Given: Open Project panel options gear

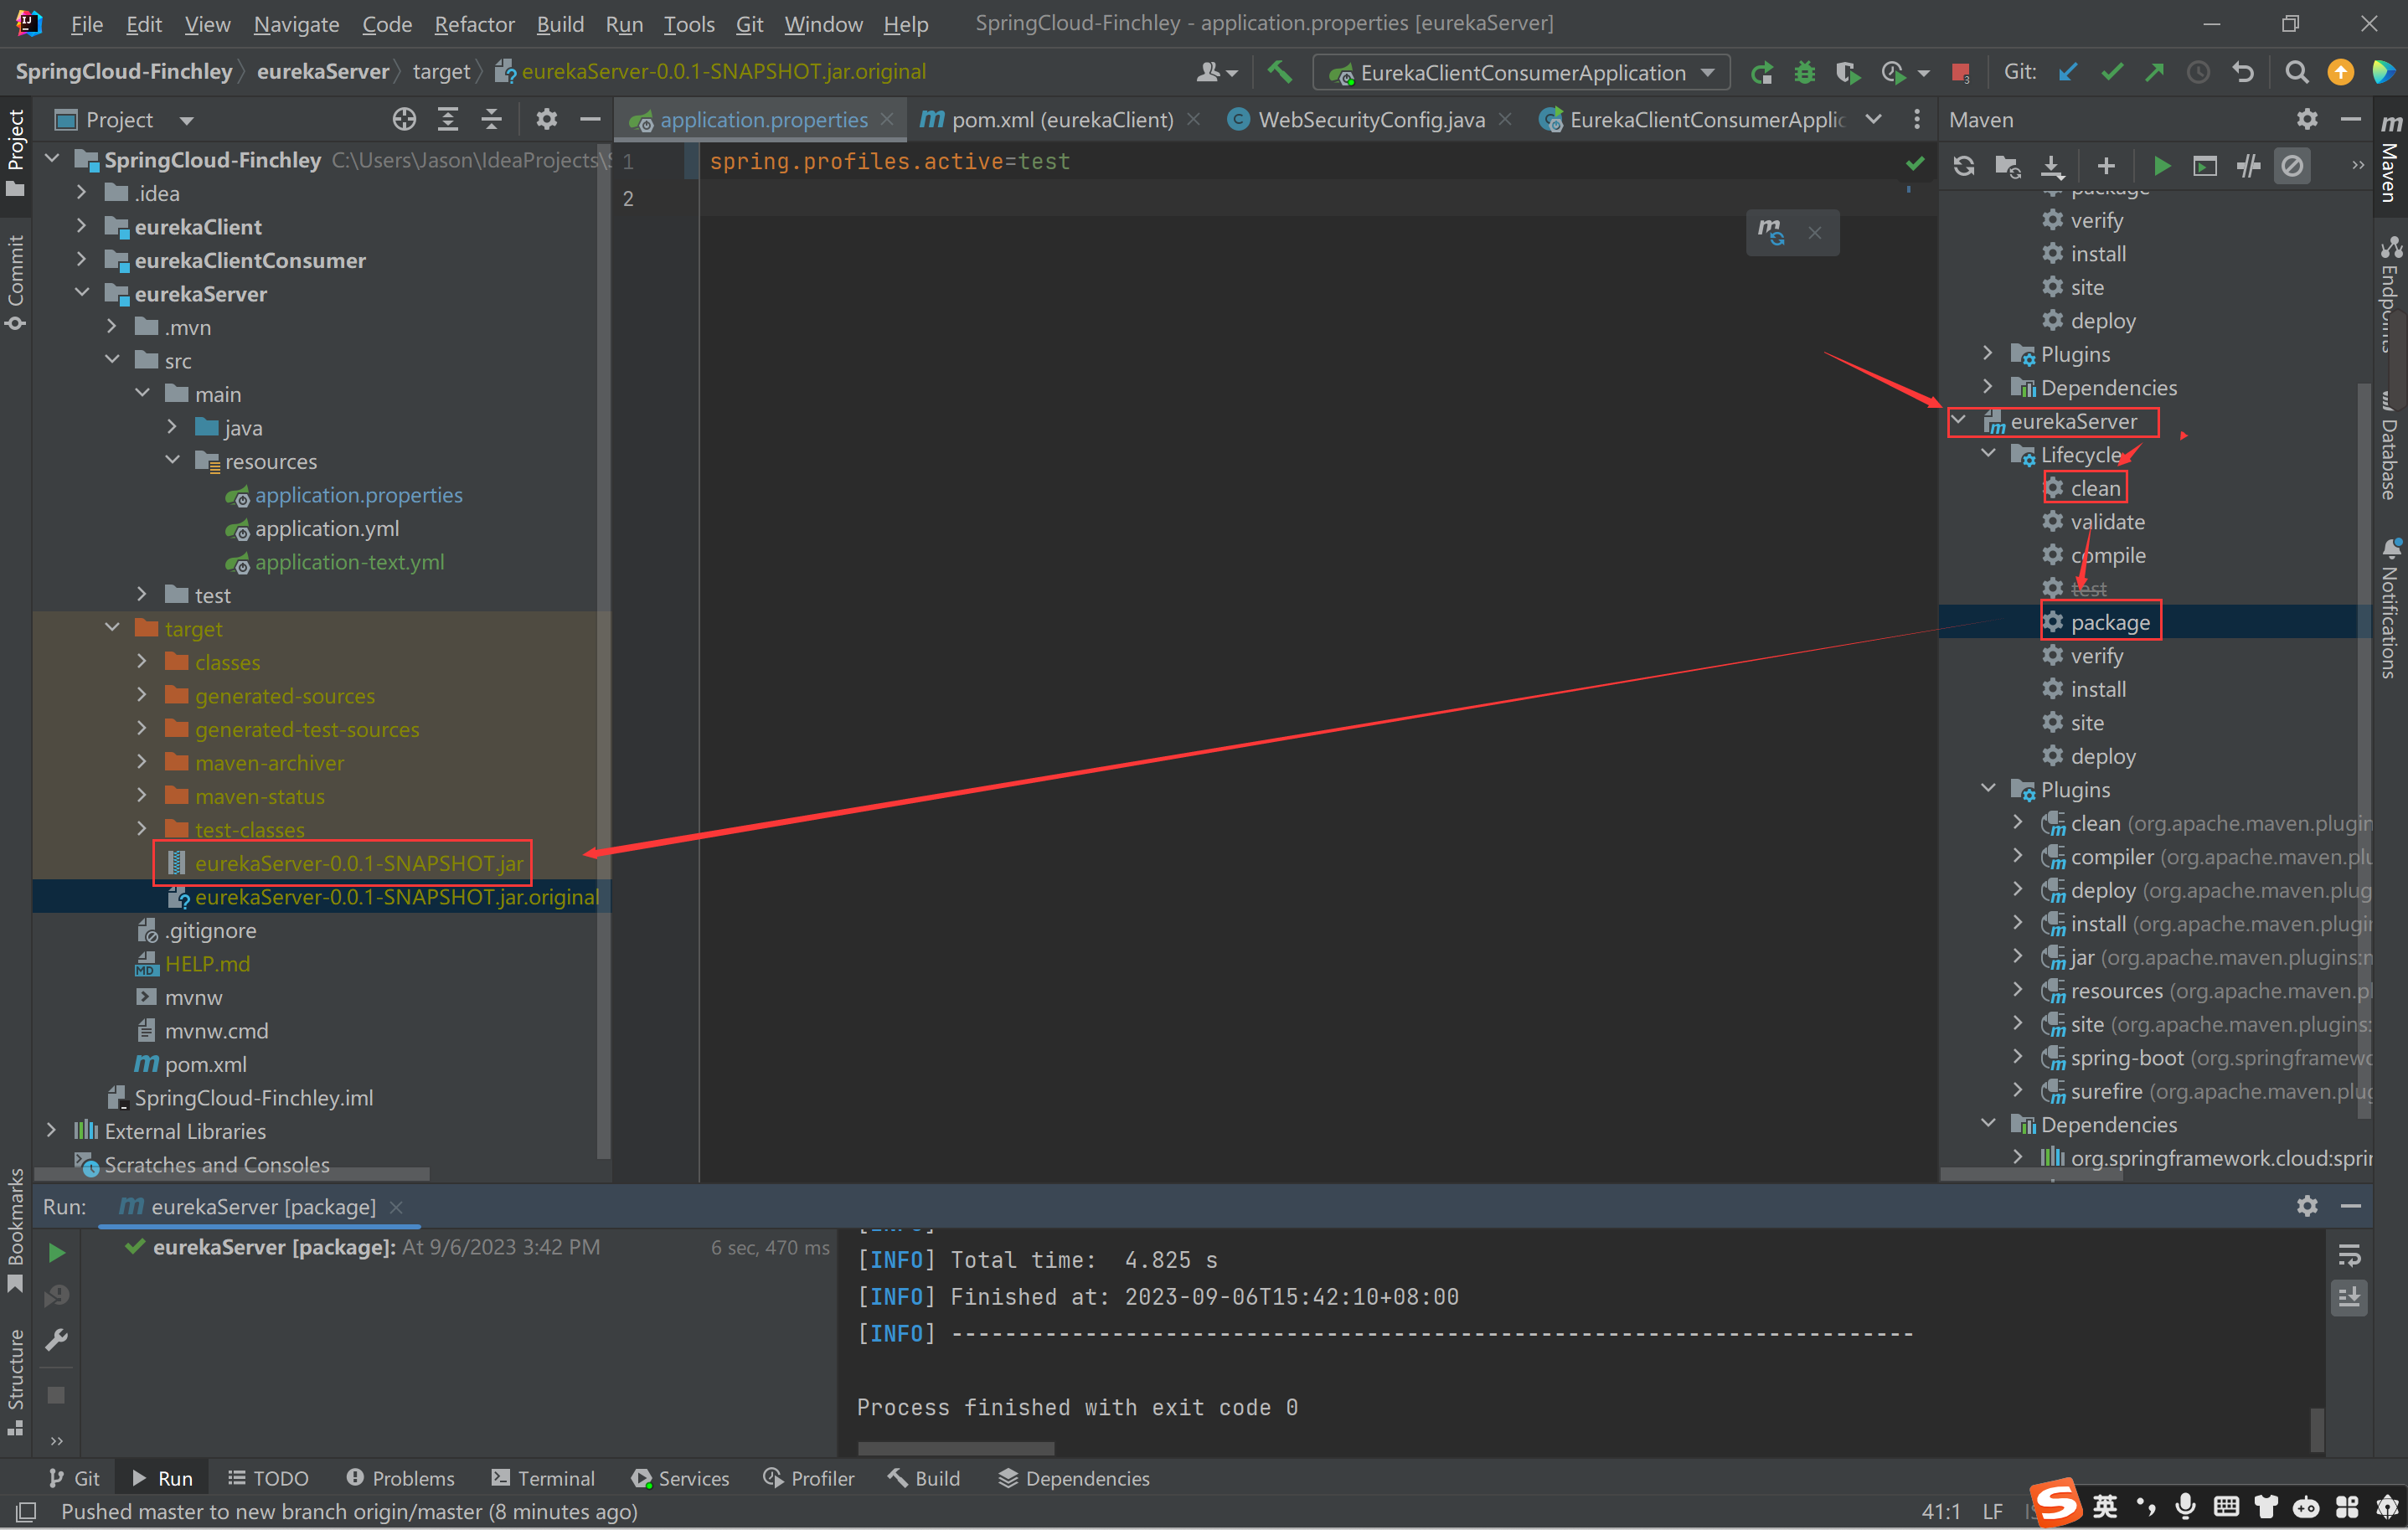Looking at the screenshot, I should (x=546, y=120).
